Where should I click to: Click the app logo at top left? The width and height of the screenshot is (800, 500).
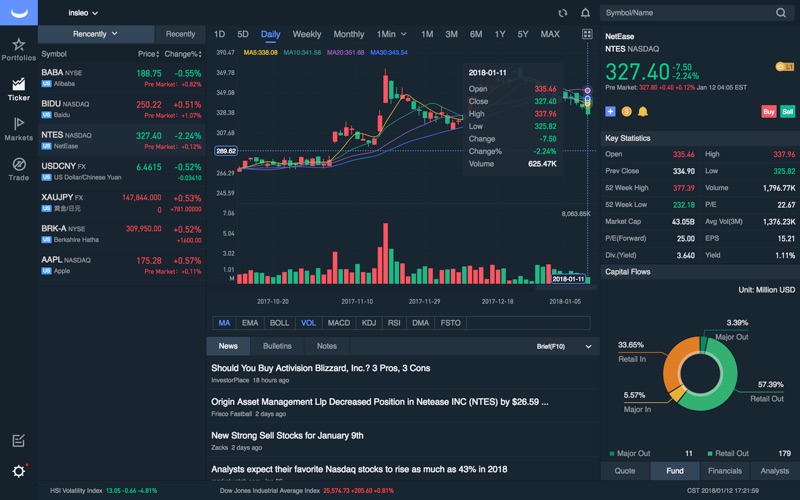[x=19, y=13]
